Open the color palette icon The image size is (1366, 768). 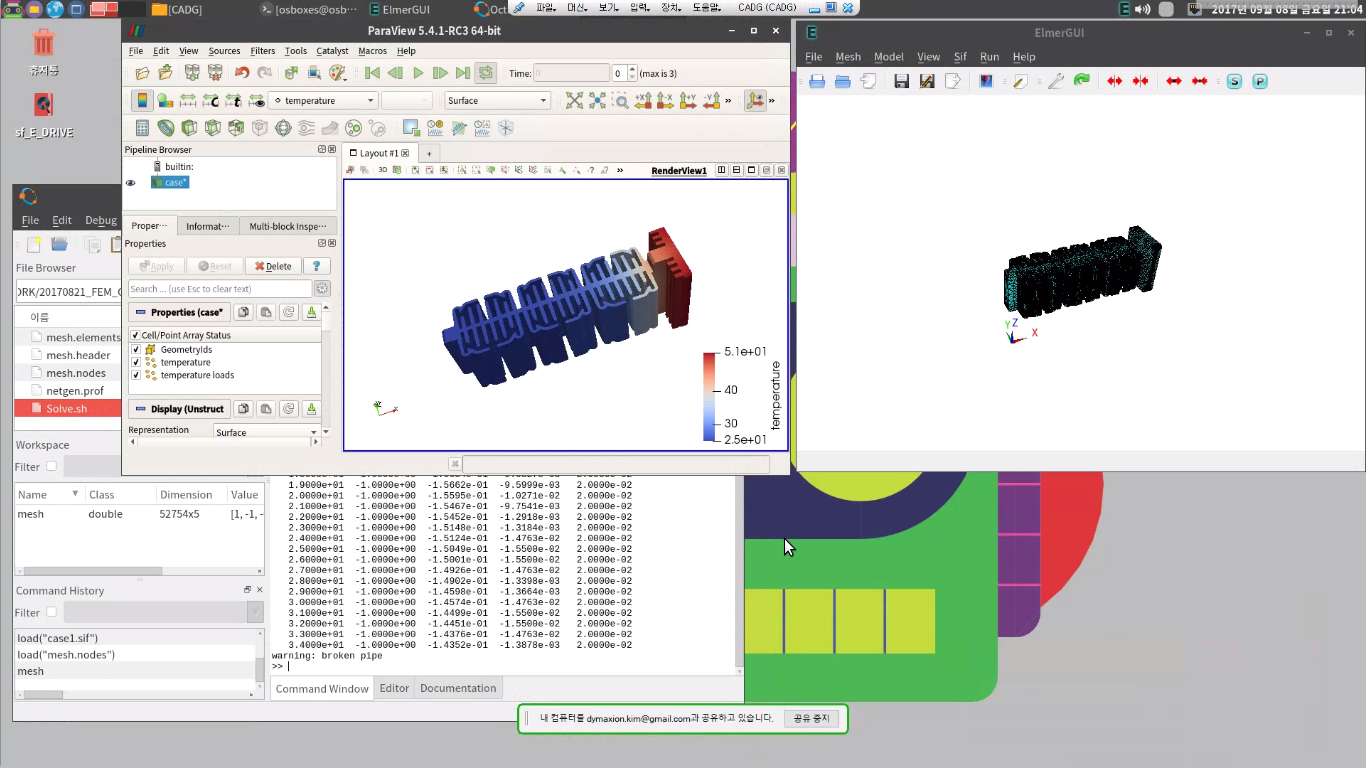[x=338, y=73]
